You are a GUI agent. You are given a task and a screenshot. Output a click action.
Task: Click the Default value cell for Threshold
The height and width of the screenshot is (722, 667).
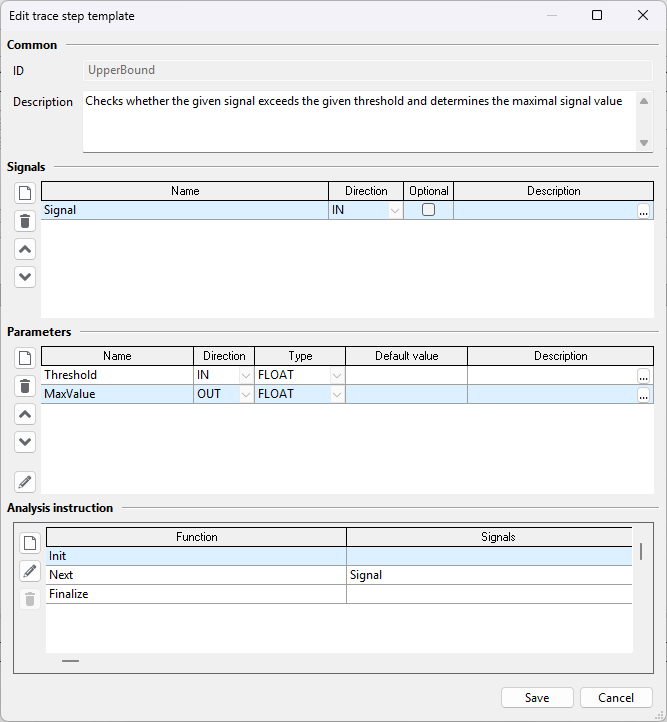[406, 375]
